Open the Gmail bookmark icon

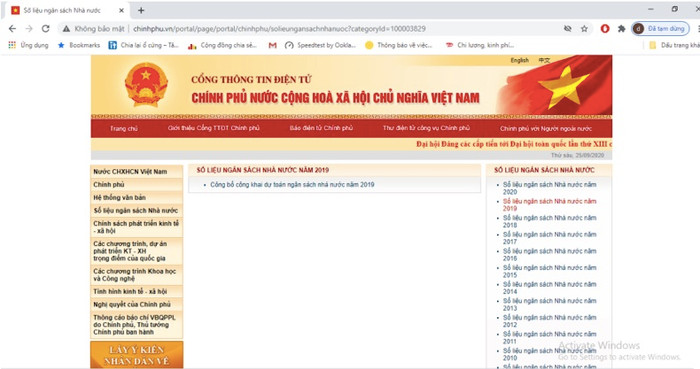(272, 45)
